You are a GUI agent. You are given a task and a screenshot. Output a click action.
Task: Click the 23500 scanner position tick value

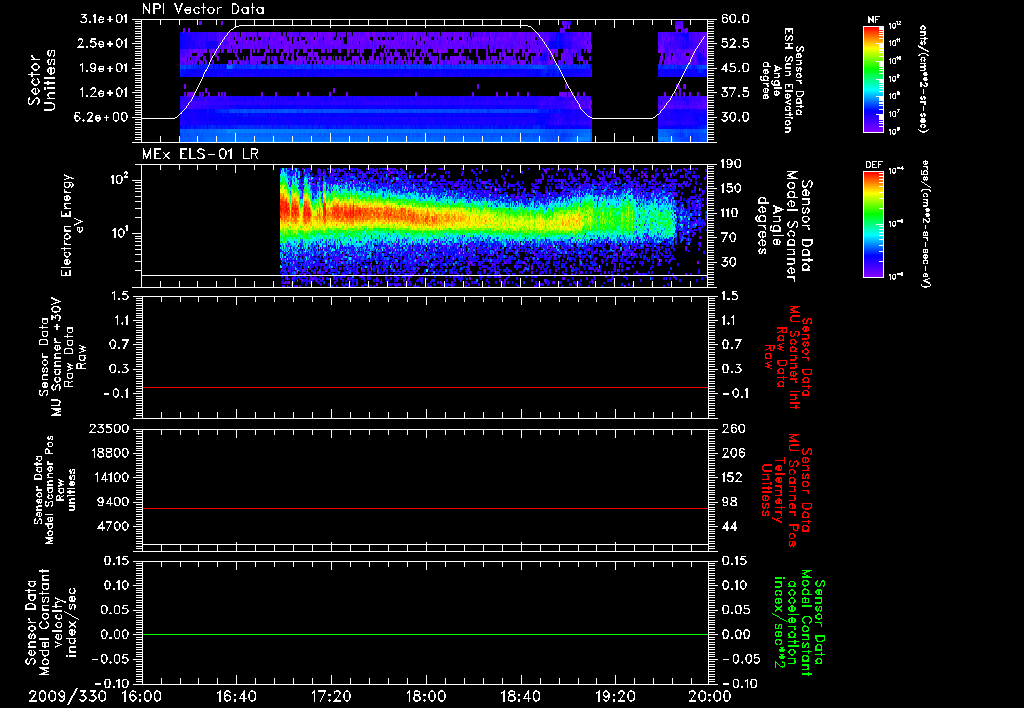pyautogui.click(x=108, y=429)
